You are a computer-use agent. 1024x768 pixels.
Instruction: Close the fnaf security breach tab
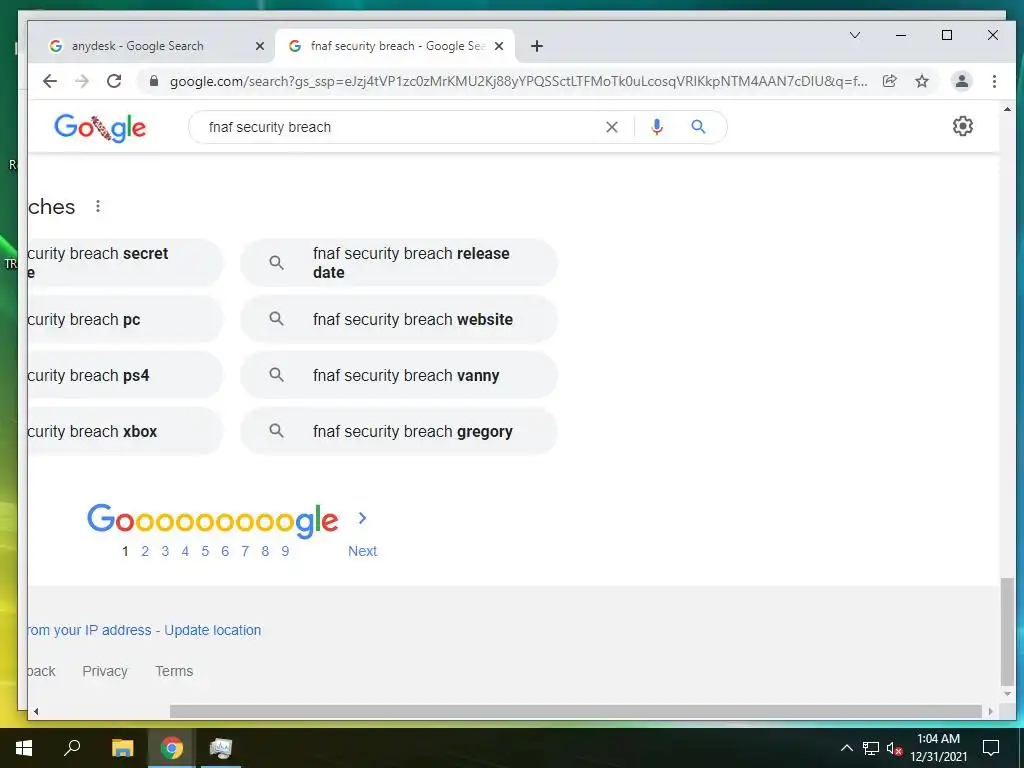pyautogui.click(x=499, y=46)
